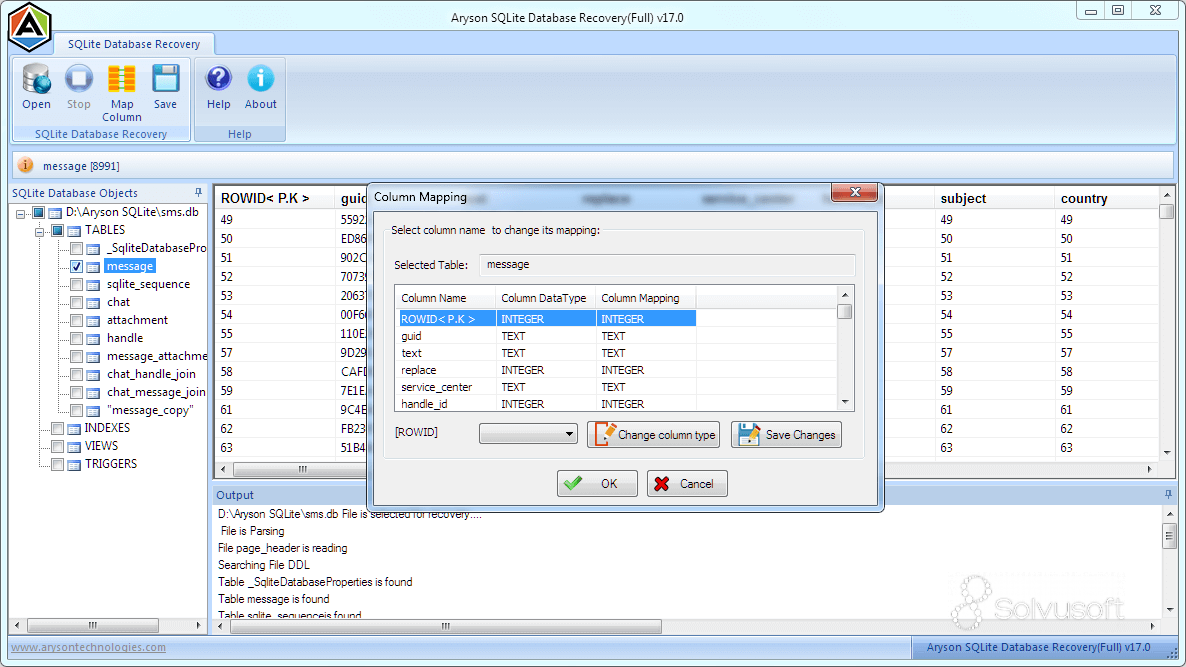Viewport: 1186px width, 667px height.
Task: Tick the attachment table checkbox
Action: [76, 321]
